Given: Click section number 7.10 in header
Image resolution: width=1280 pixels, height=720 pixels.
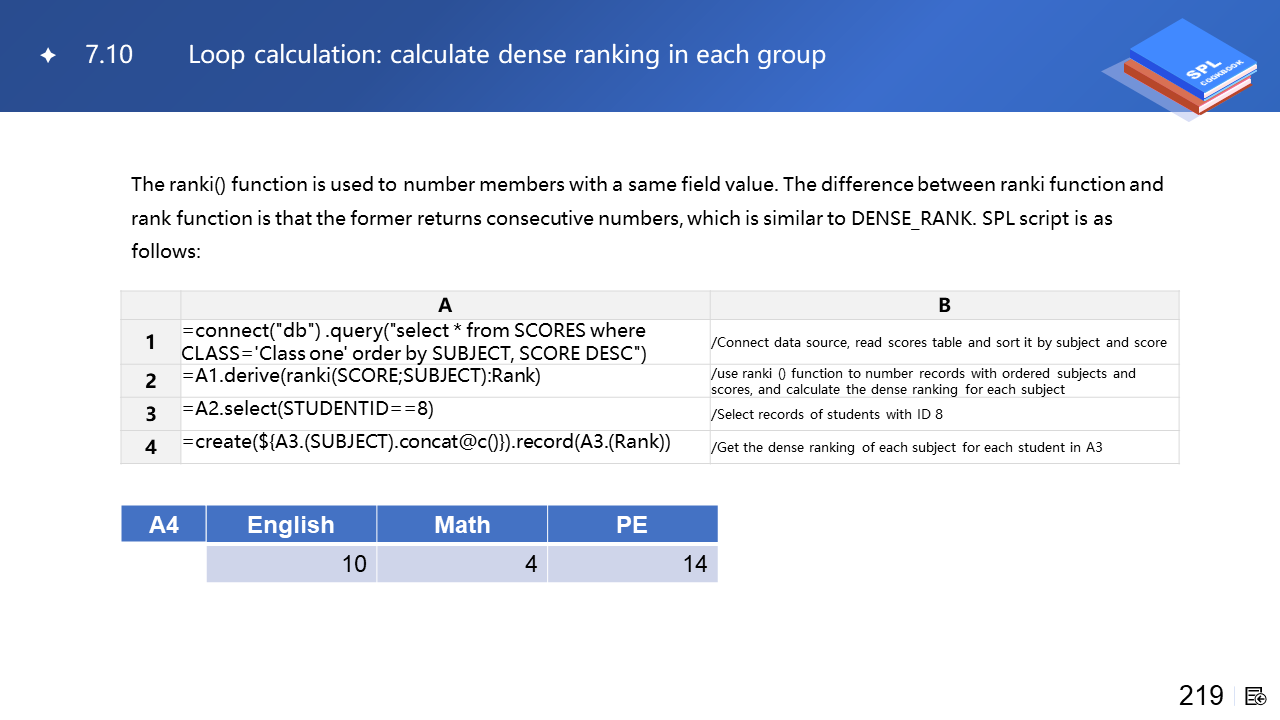Looking at the screenshot, I should (x=109, y=55).
